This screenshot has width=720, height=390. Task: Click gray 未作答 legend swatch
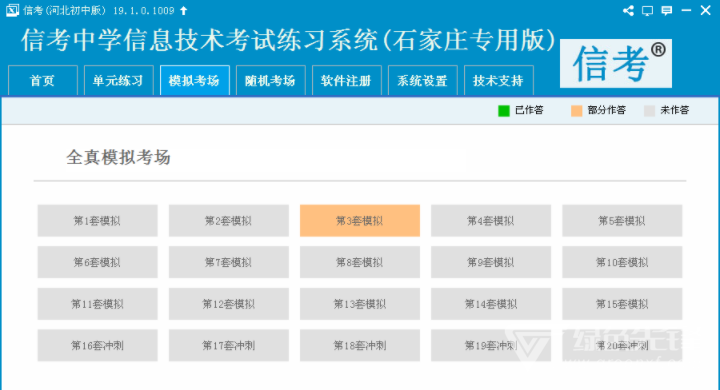click(x=649, y=111)
